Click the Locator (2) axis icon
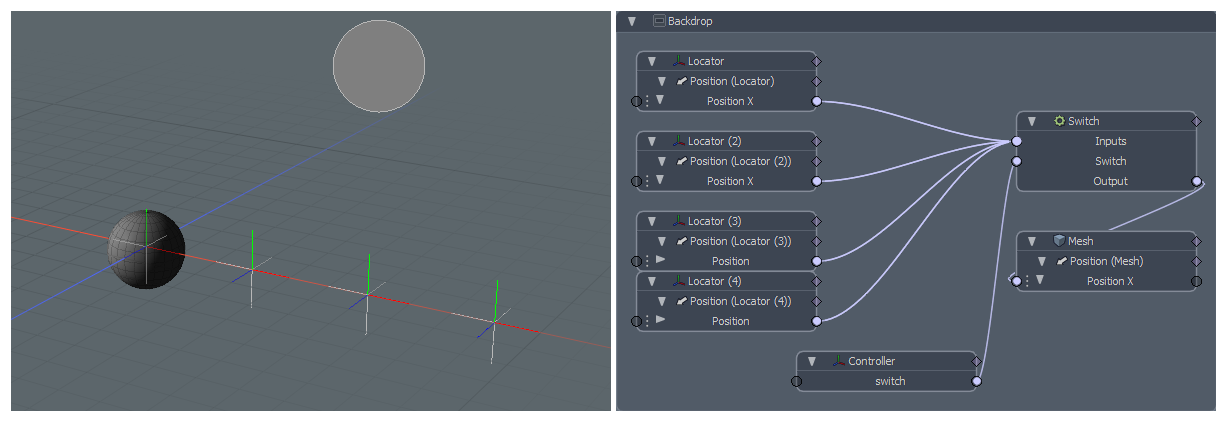1216x423 pixels. coord(679,141)
